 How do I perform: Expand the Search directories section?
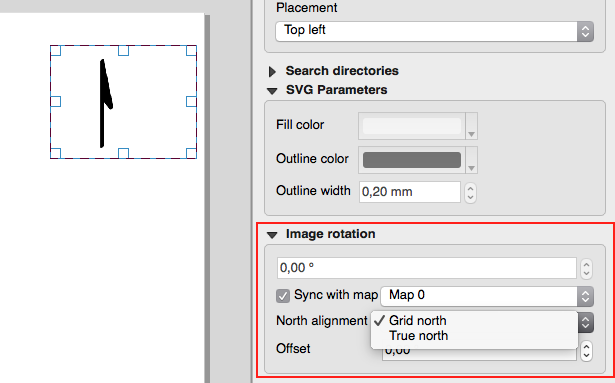(272, 71)
